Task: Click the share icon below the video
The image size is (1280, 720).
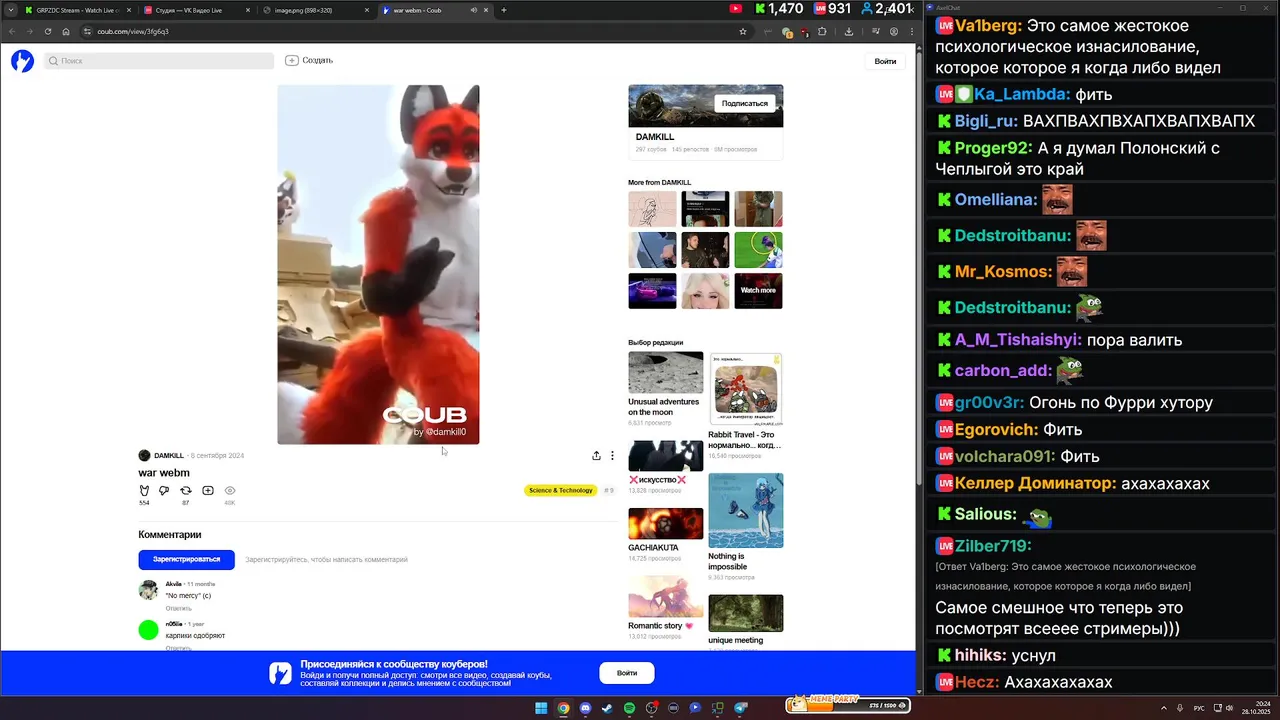Action: pyautogui.click(x=596, y=455)
